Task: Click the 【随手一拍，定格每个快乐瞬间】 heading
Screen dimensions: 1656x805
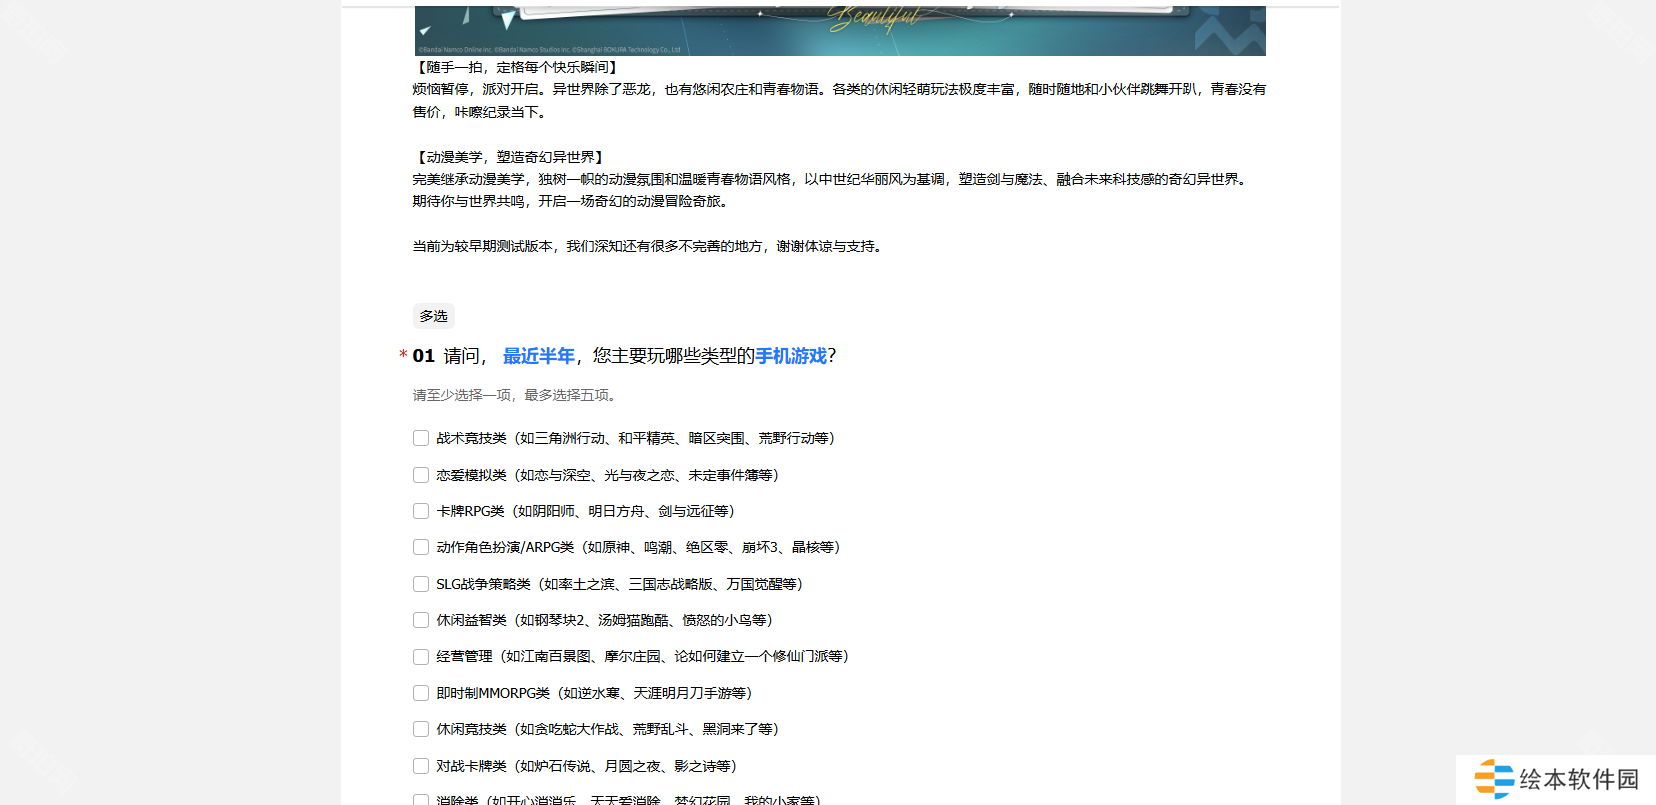Action: [x=517, y=67]
